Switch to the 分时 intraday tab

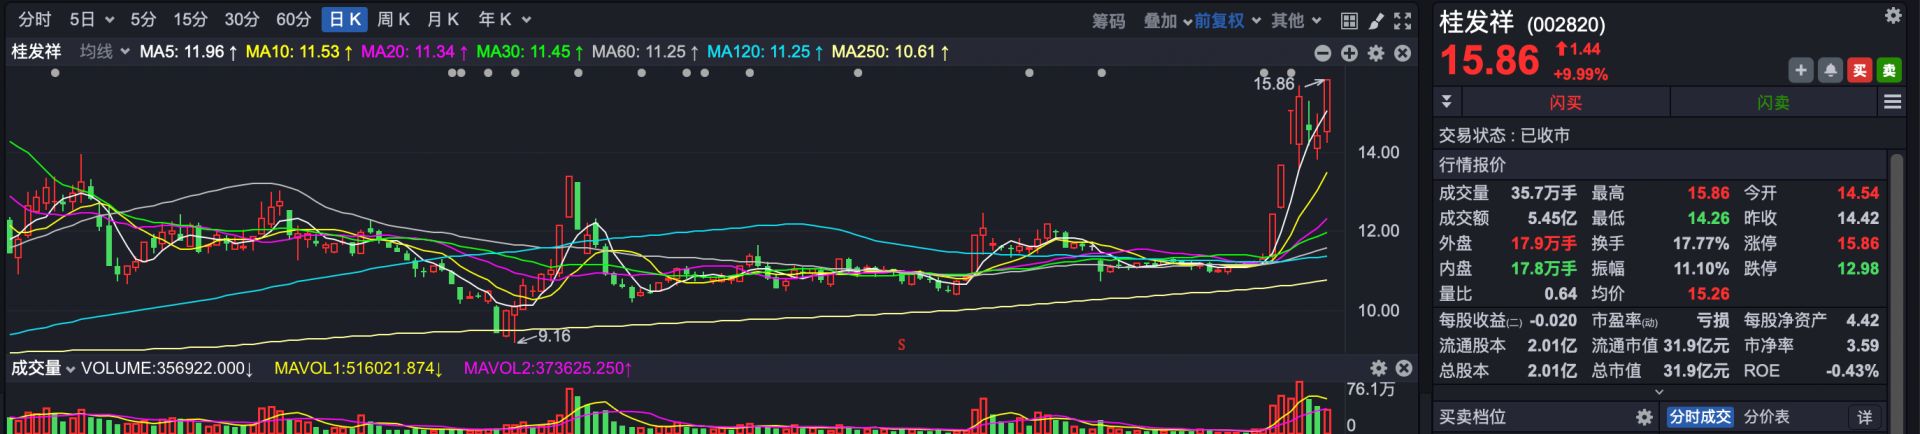[35, 19]
